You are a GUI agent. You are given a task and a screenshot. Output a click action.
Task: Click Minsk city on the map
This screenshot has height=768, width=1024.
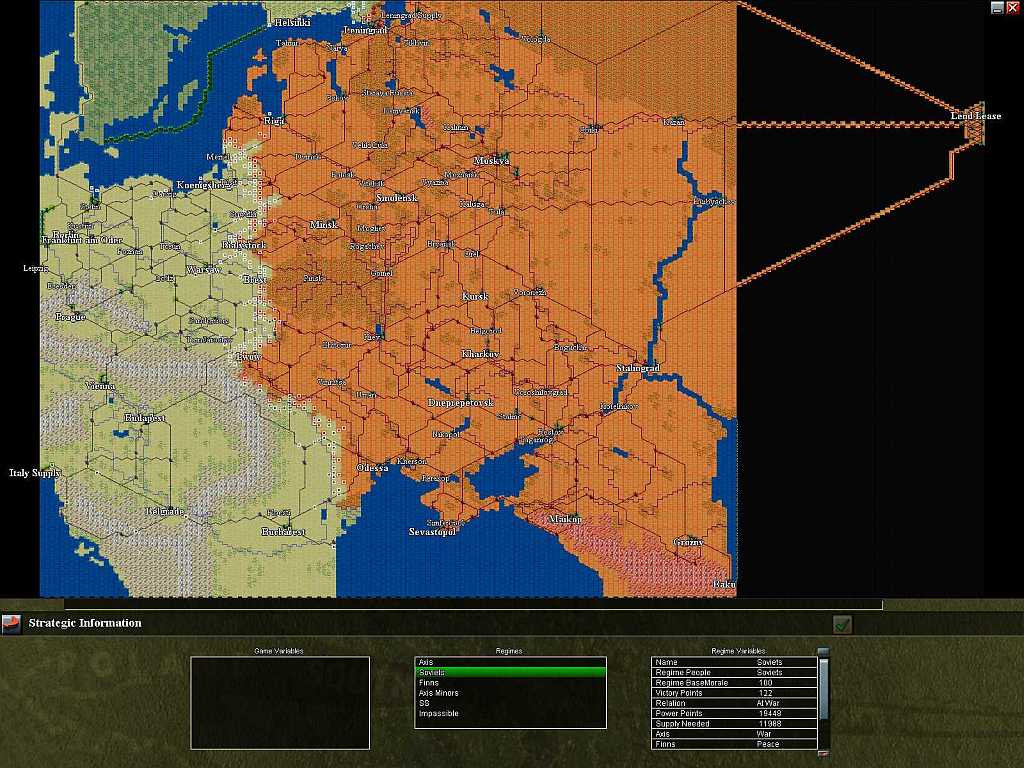(x=324, y=225)
